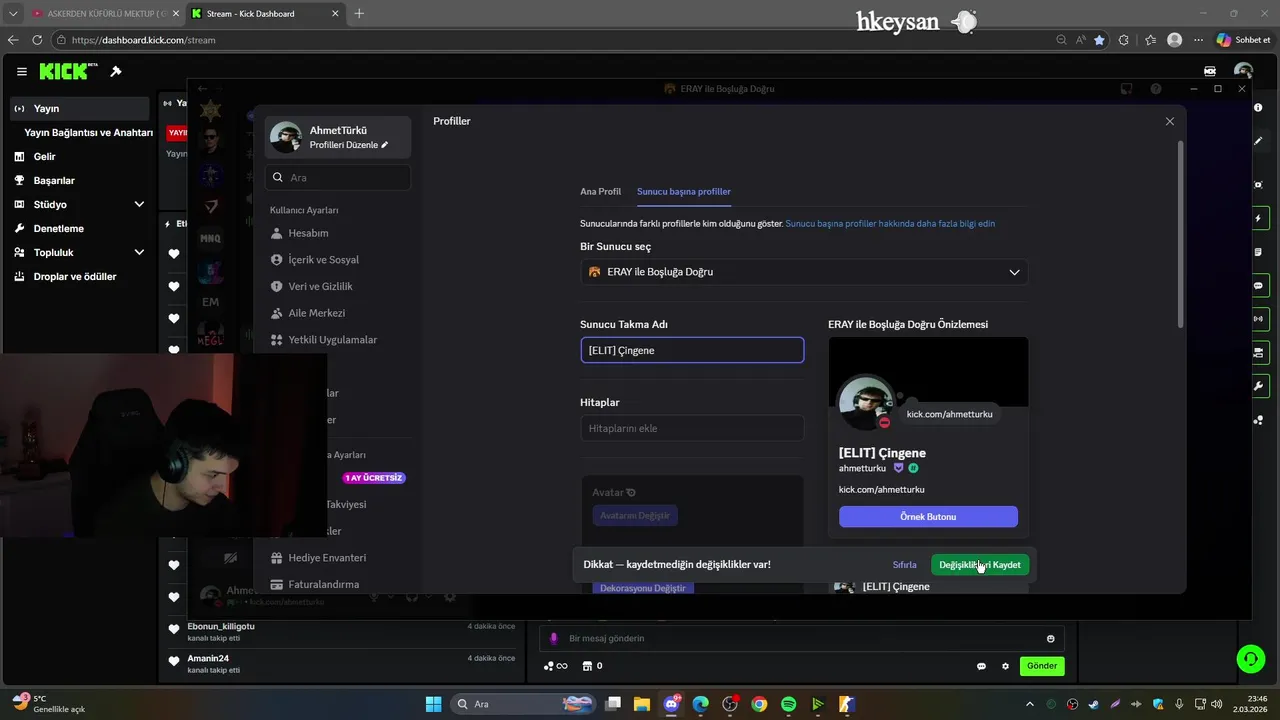
Task: Expand Stüdyo section chevron
Action: point(139,204)
